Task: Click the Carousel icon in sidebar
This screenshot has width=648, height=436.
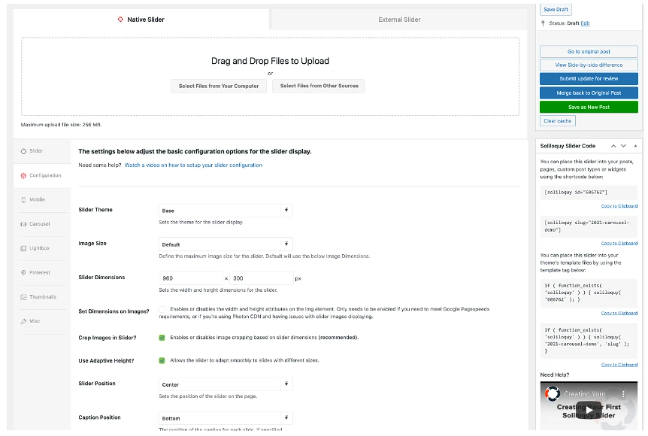Action: point(24,224)
